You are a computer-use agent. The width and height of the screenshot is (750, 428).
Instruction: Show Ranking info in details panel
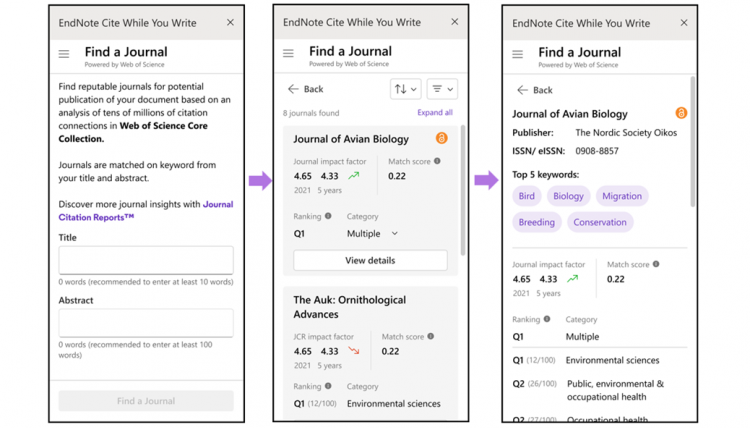click(547, 319)
